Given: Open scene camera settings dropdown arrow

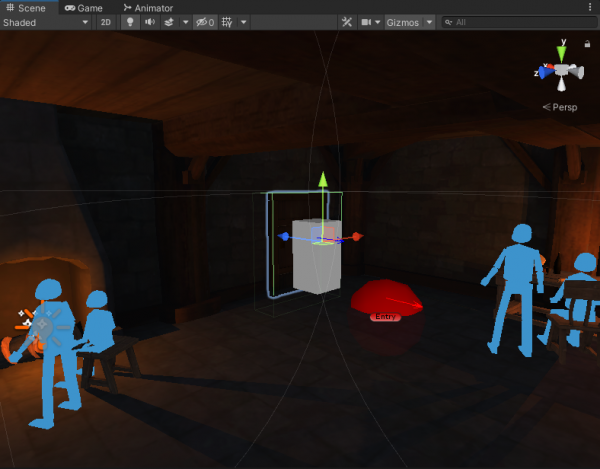Looking at the screenshot, I should 378,23.
